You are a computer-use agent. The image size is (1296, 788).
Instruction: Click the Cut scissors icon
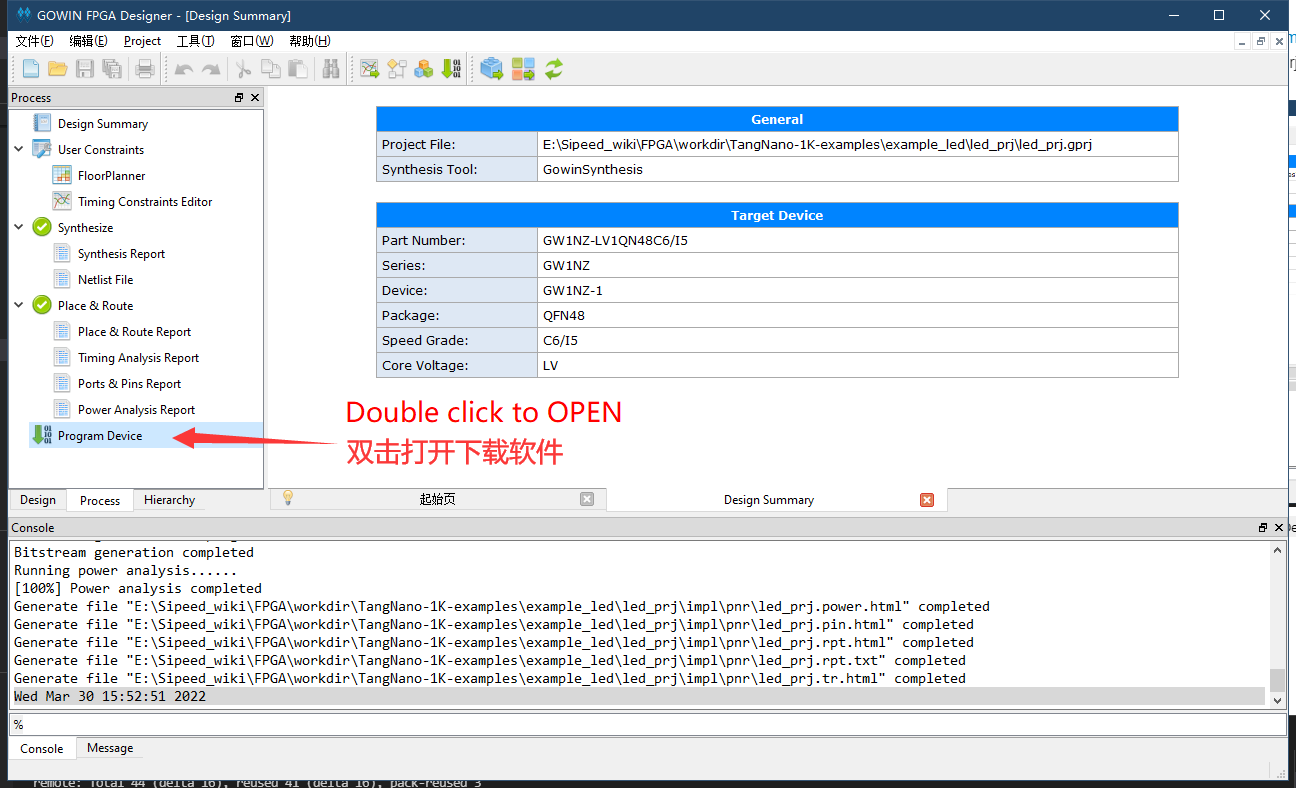243,69
